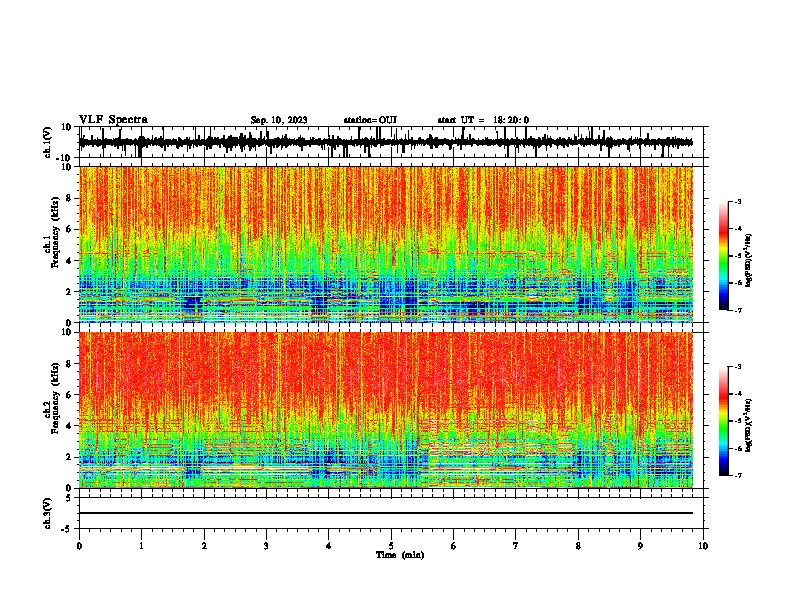Click the ch.1 color scale bar
This screenshot has width=792, height=612.
(x=723, y=256)
